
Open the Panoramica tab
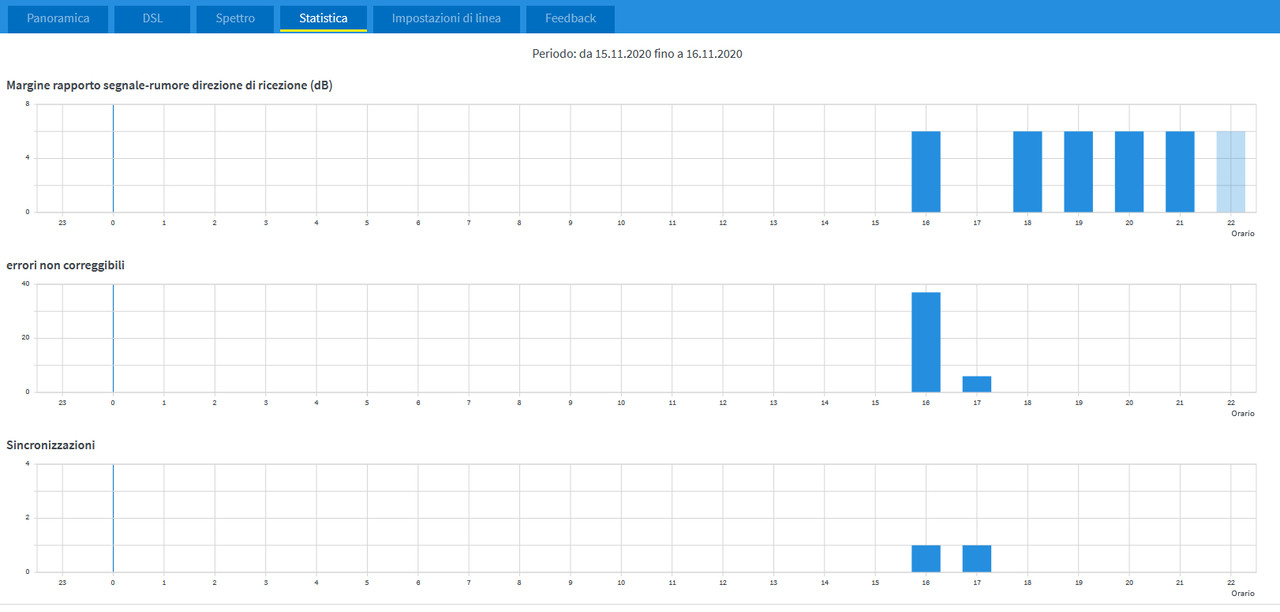[x=57, y=19]
